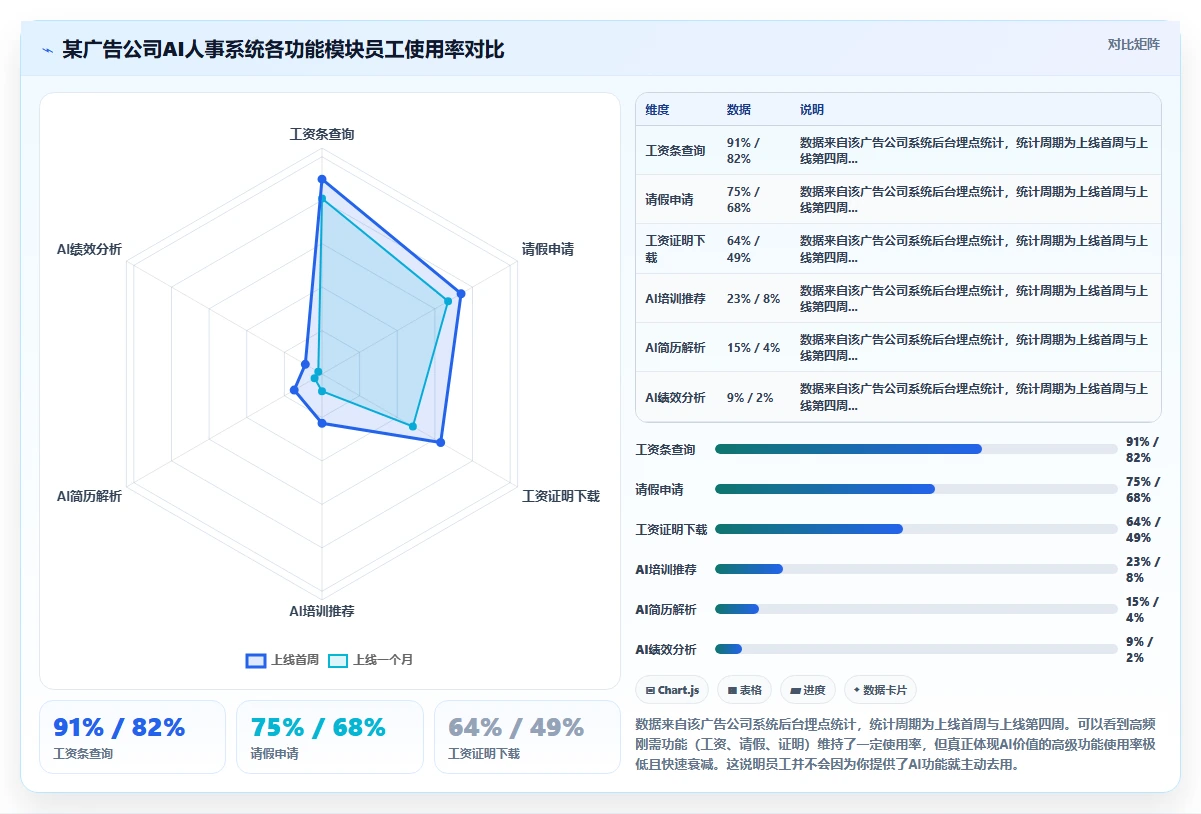The height and width of the screenshot is (814, 1201).
Task: Select the AI培训推荐 table row cell
Action: (x=675, y=298)
